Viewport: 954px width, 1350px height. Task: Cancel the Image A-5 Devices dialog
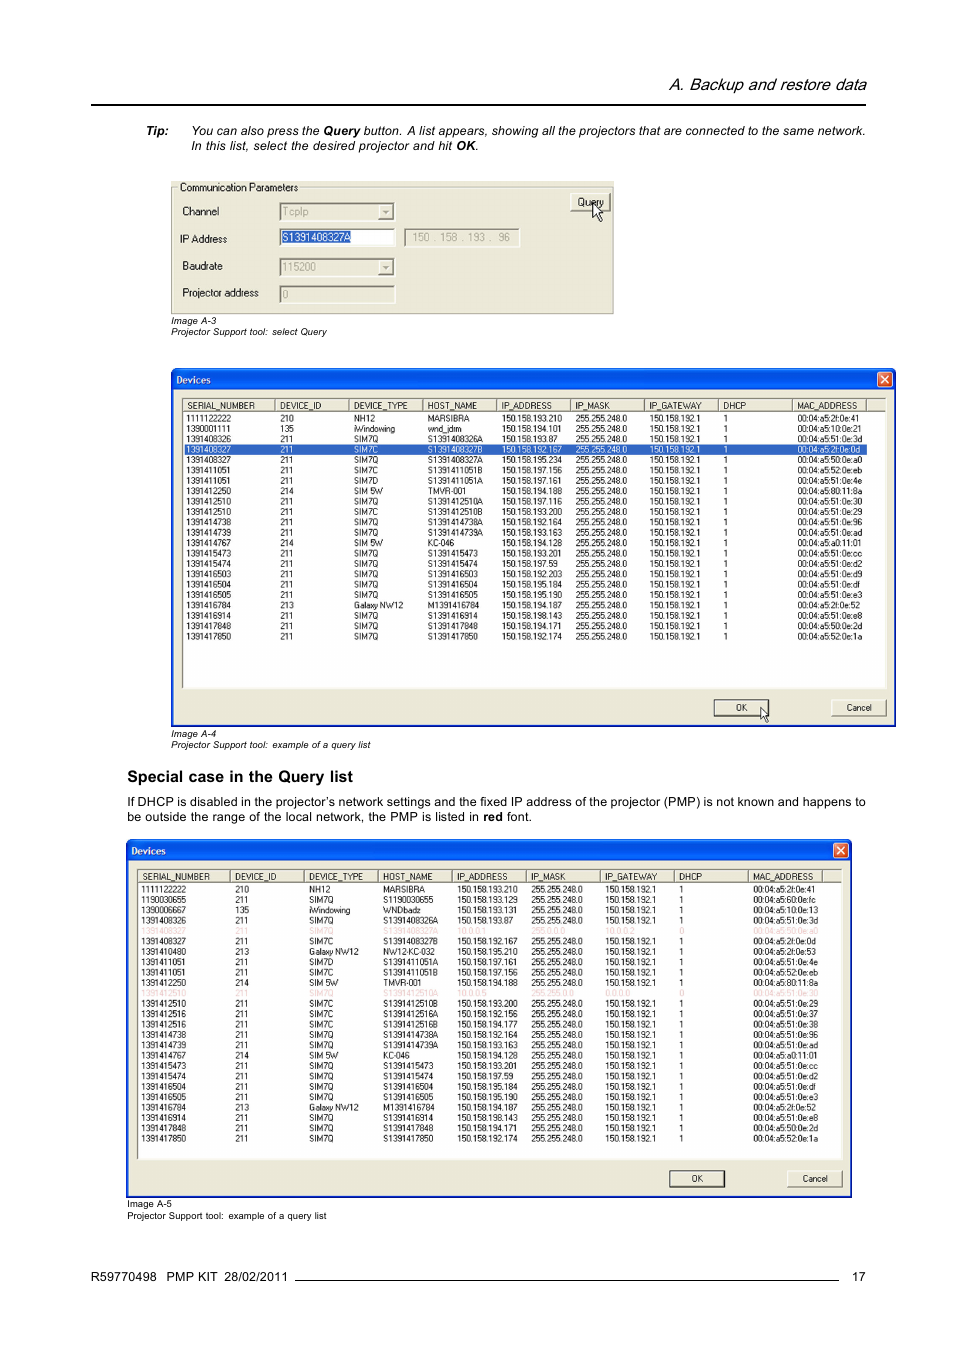[x=815, y=1179]
